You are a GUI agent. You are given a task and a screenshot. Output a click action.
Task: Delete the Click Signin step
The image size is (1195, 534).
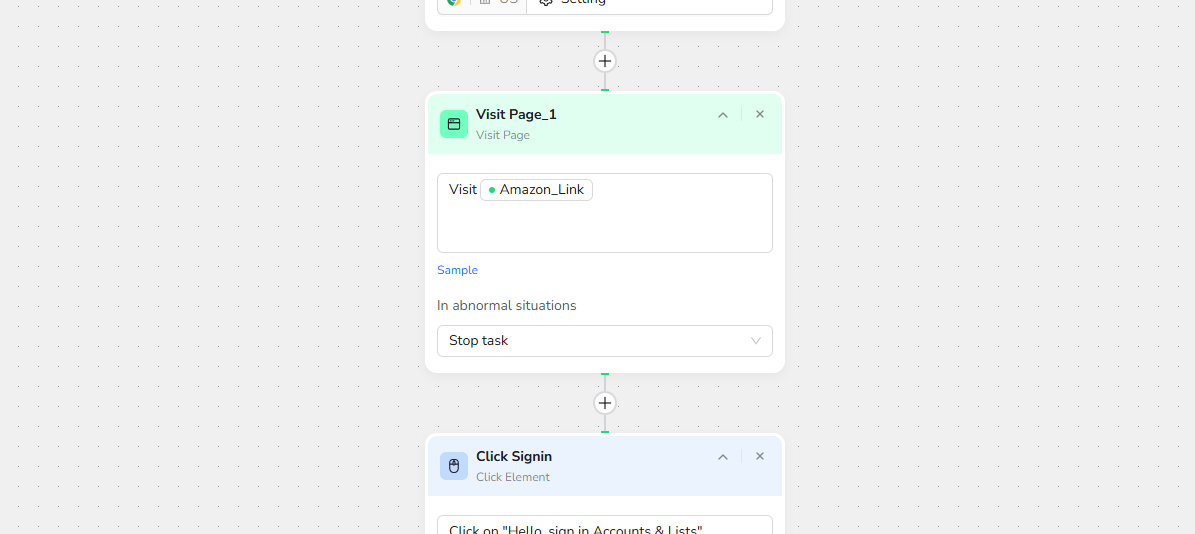[x=760, y=456]
